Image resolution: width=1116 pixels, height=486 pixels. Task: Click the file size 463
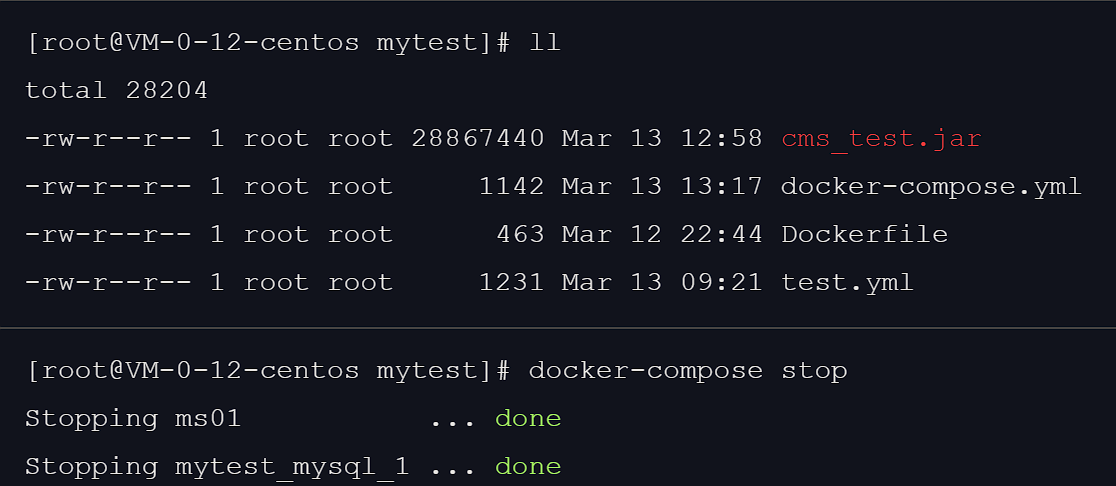(520, 234)
